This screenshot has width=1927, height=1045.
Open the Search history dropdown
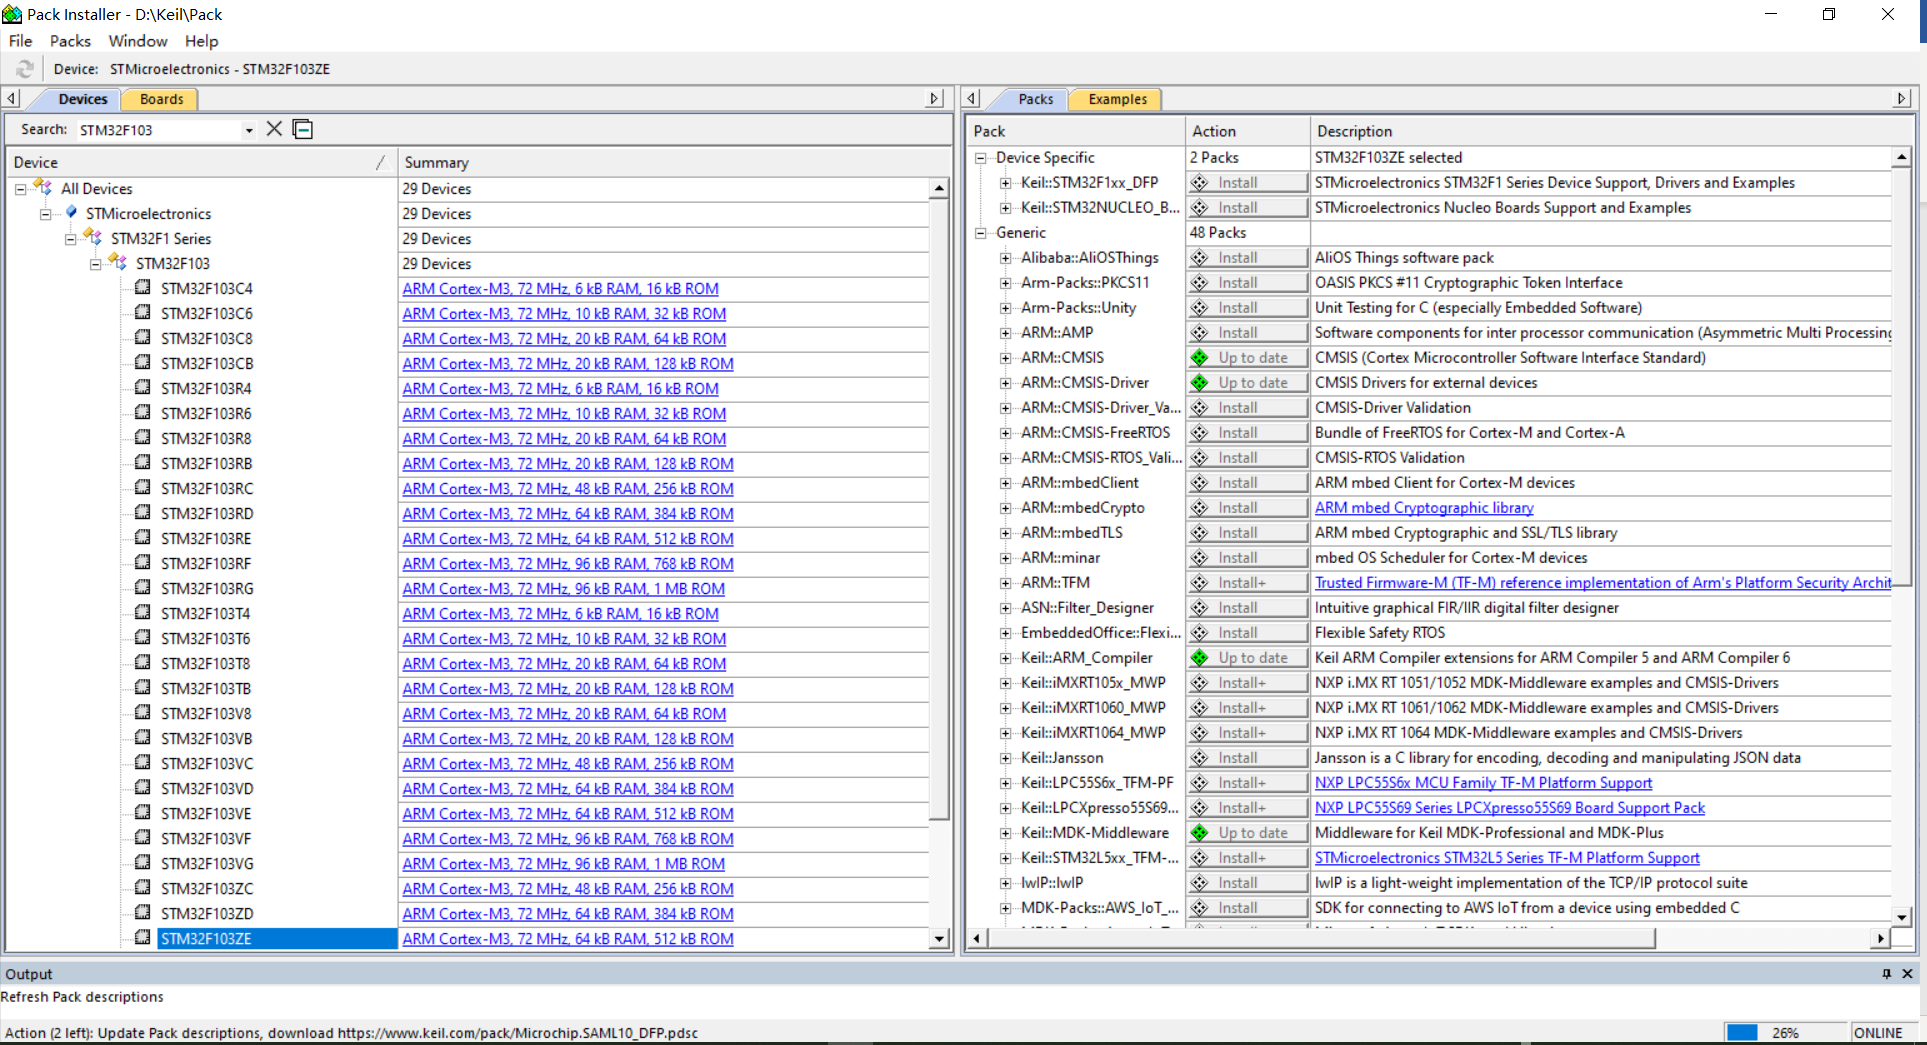(249, 130)
